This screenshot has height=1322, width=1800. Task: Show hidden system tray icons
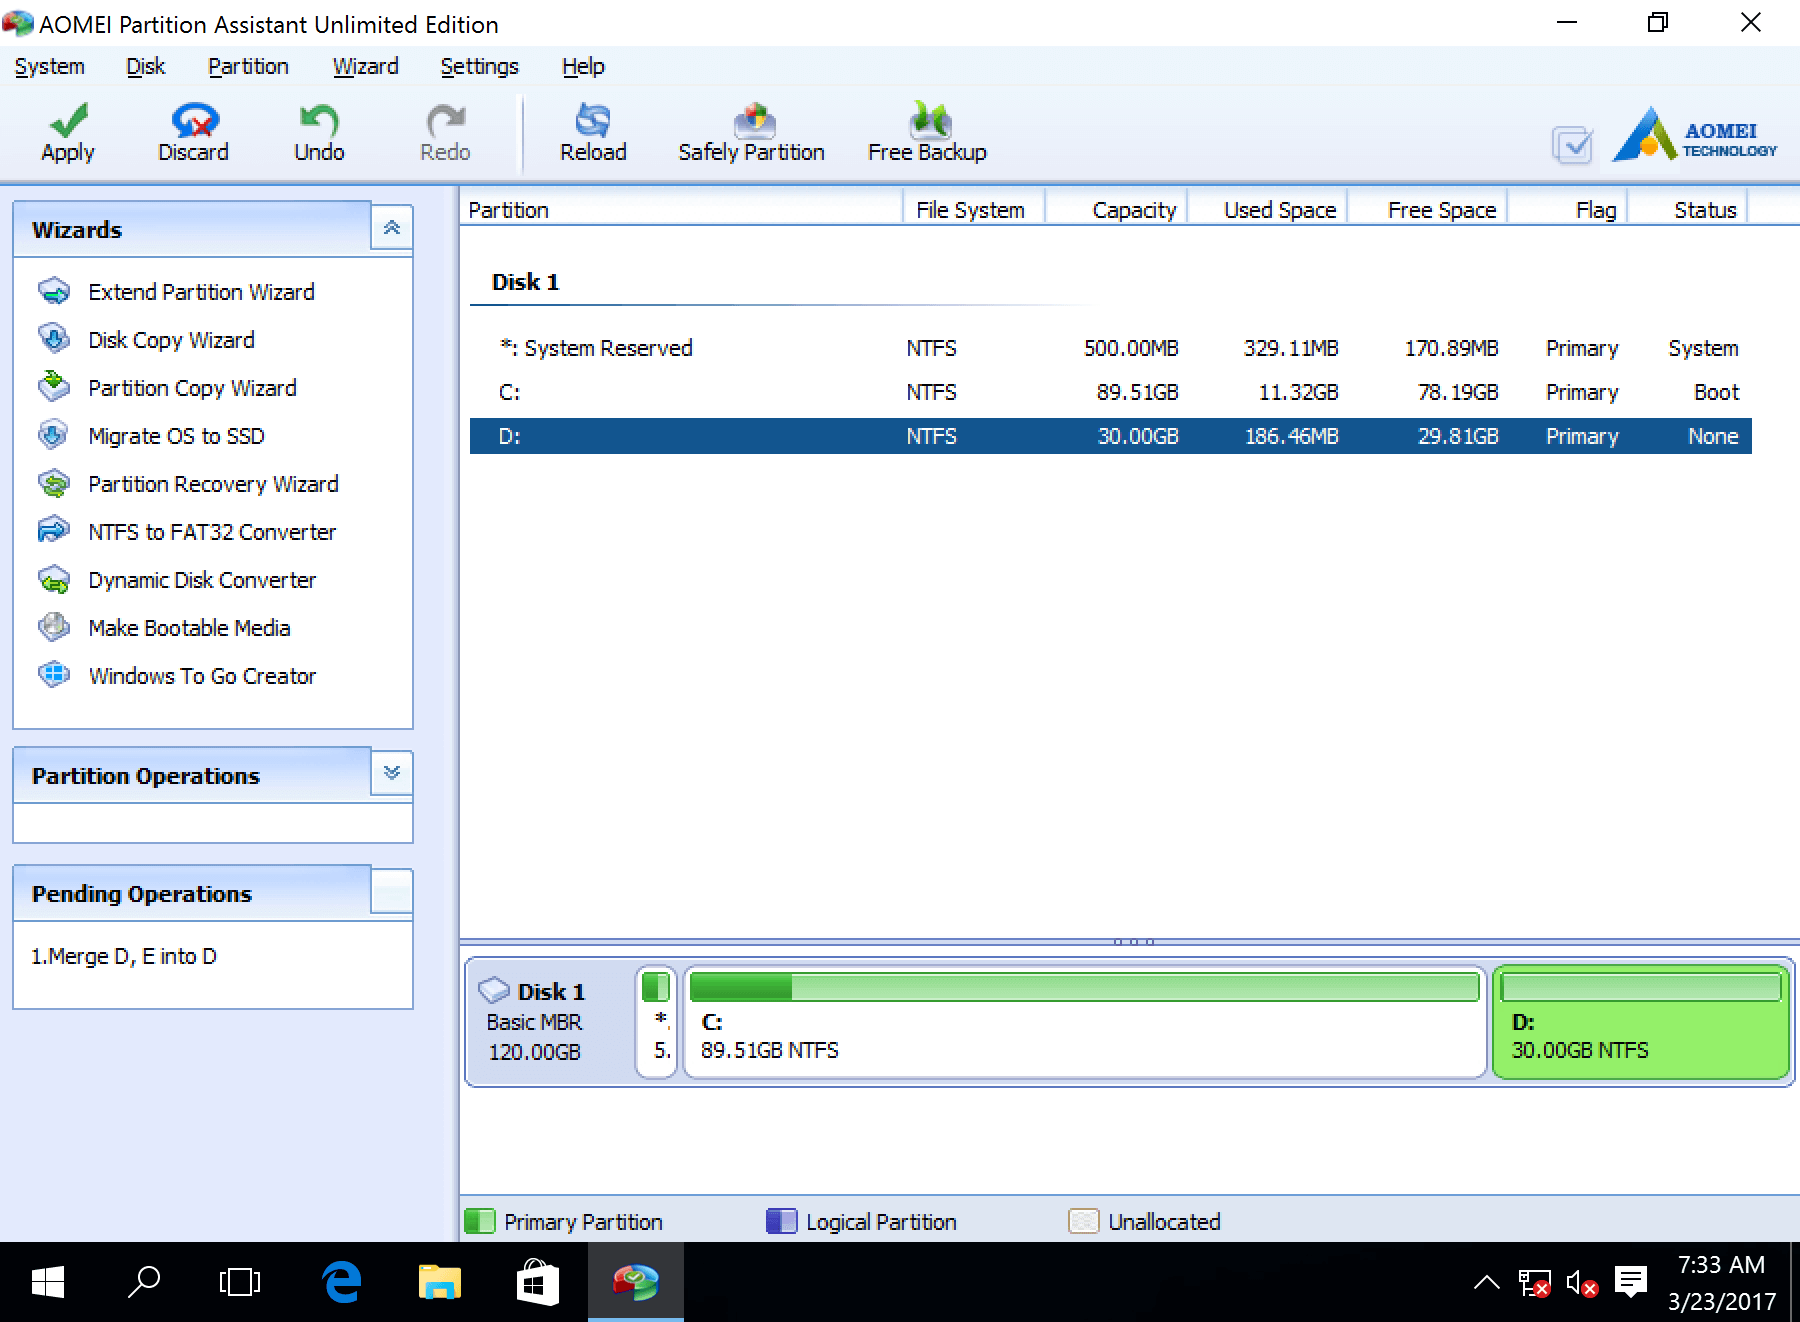pyautogui.click(x=1487, y=1282)
